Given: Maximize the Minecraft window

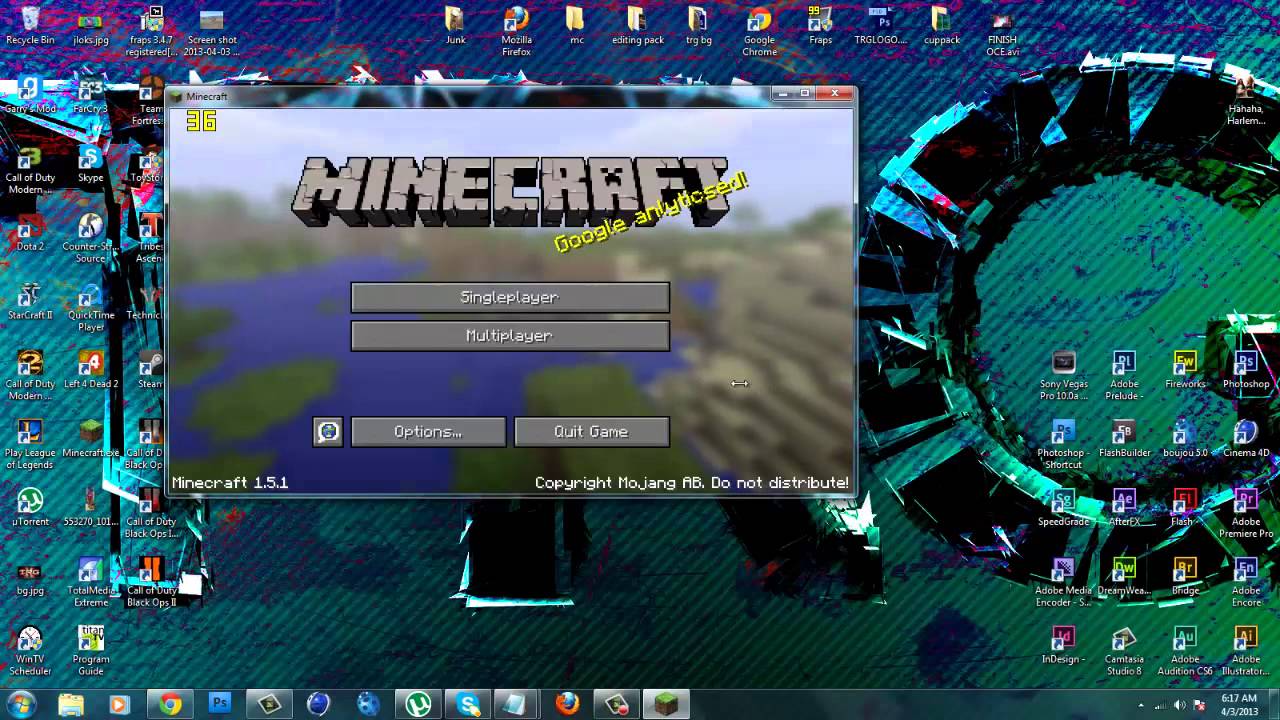Looking at the screenshot, I should coord(806,94).
